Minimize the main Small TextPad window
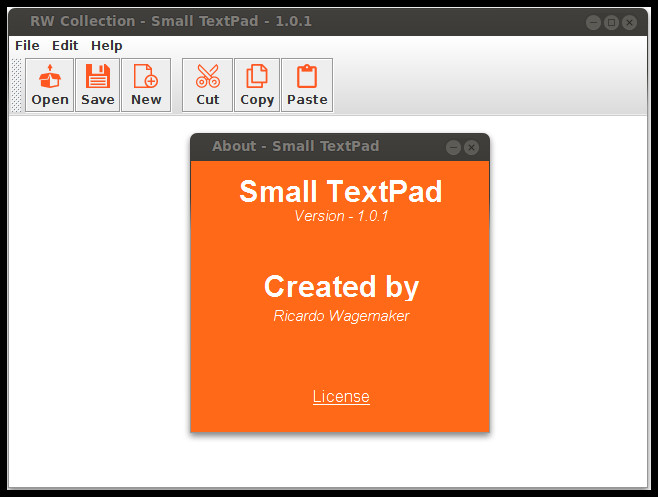 click(x=593, y=22)
